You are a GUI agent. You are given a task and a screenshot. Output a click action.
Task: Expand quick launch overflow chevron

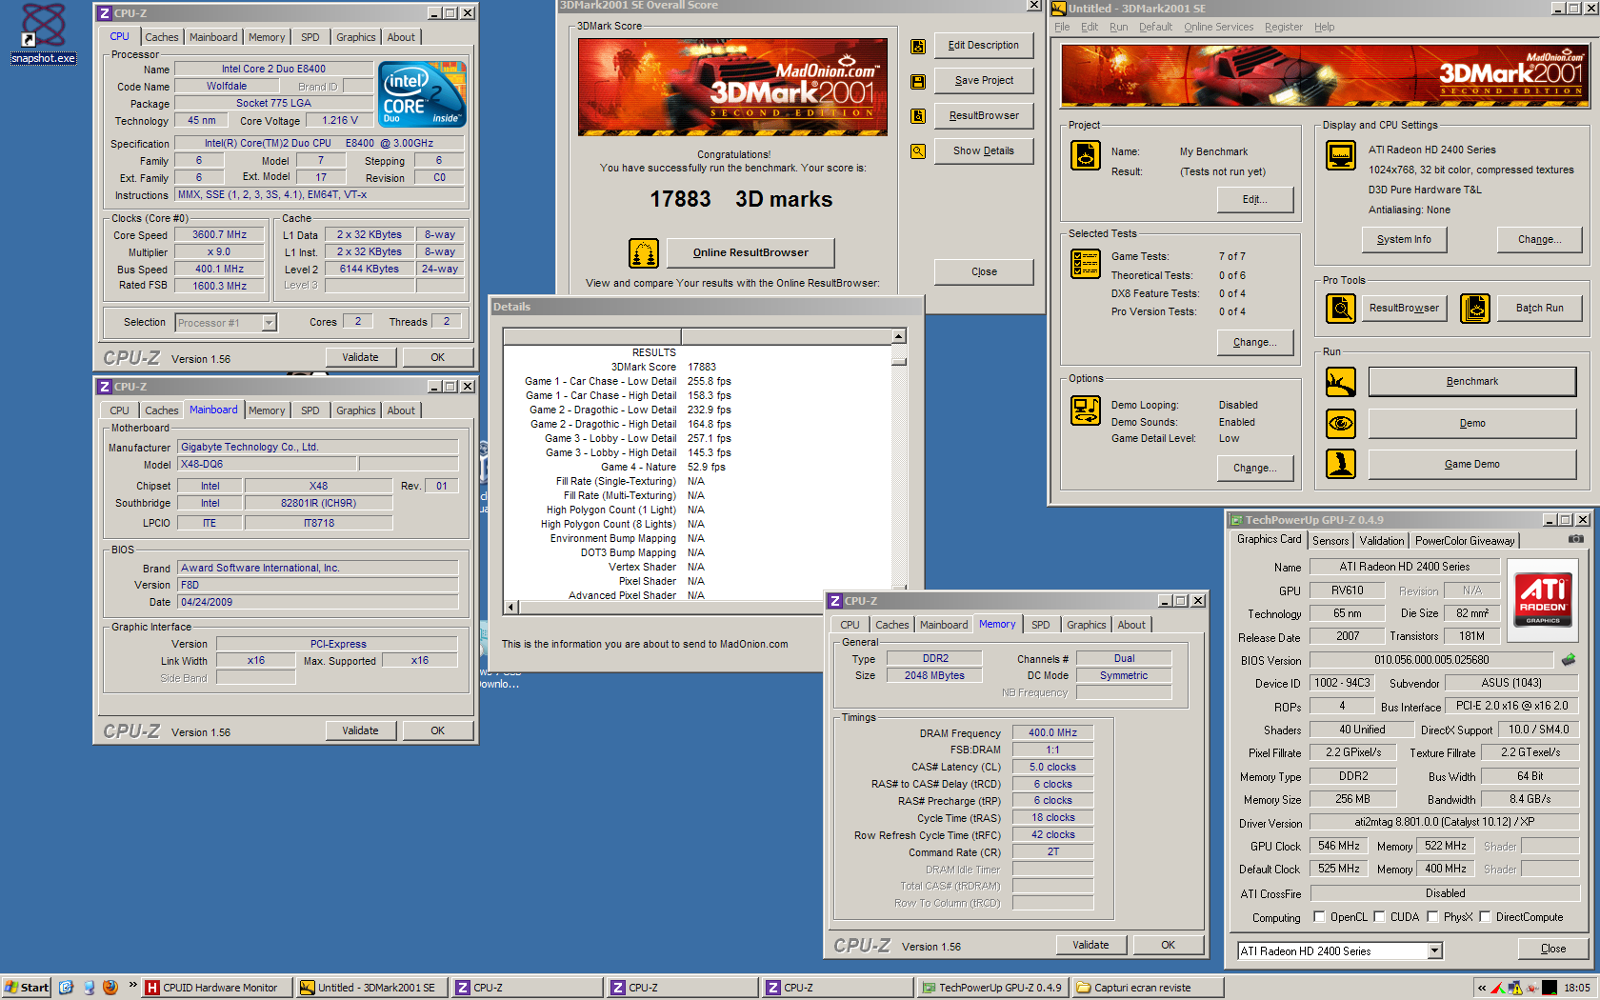pyautogui.click(x=132, y=986)
